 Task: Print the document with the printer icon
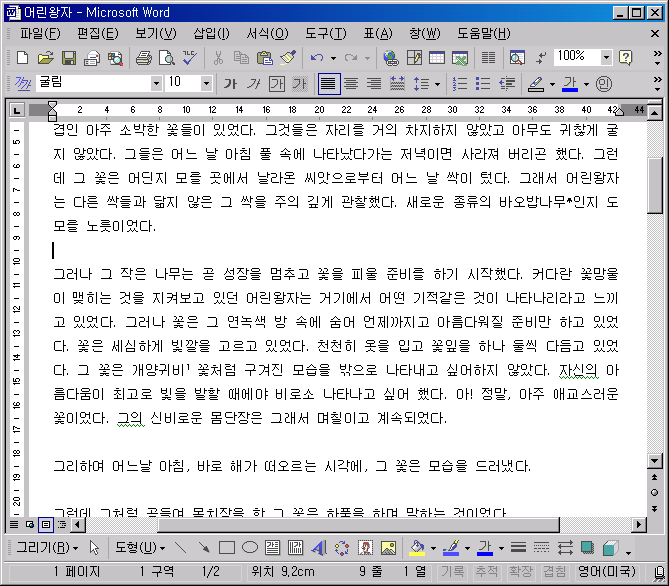click(x=144, y=58)
